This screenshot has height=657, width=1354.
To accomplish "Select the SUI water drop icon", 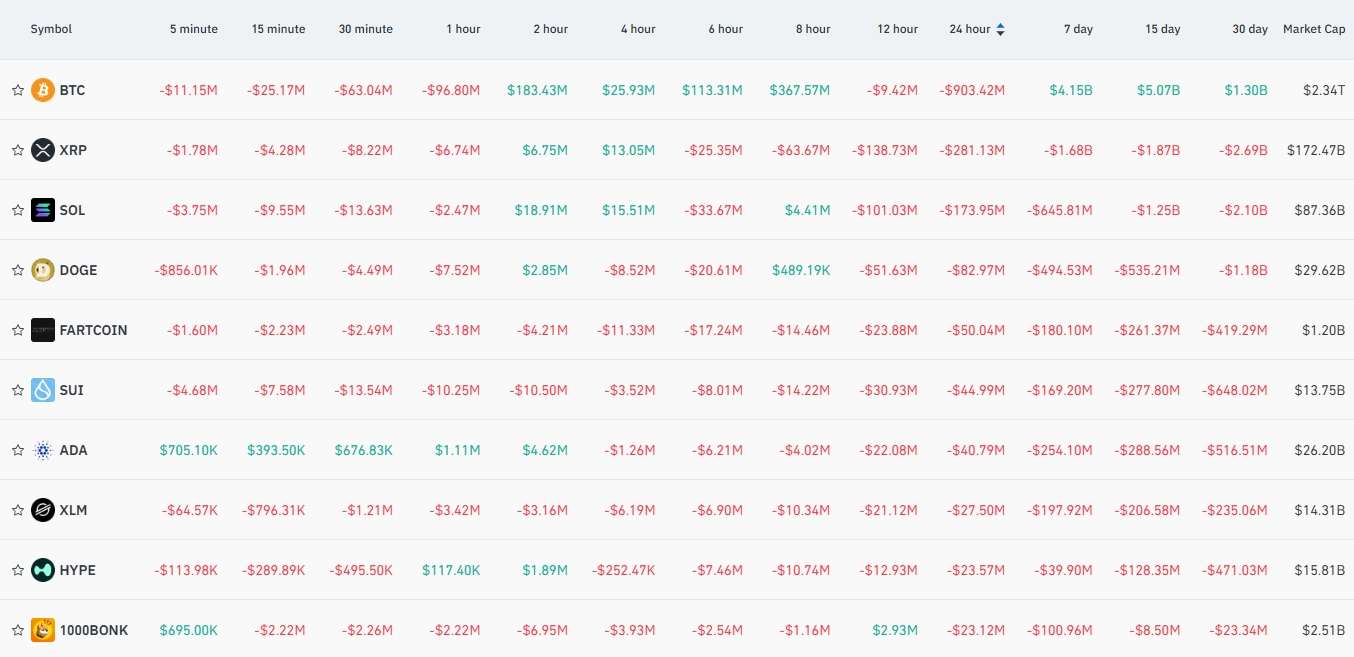I will 43,390.
